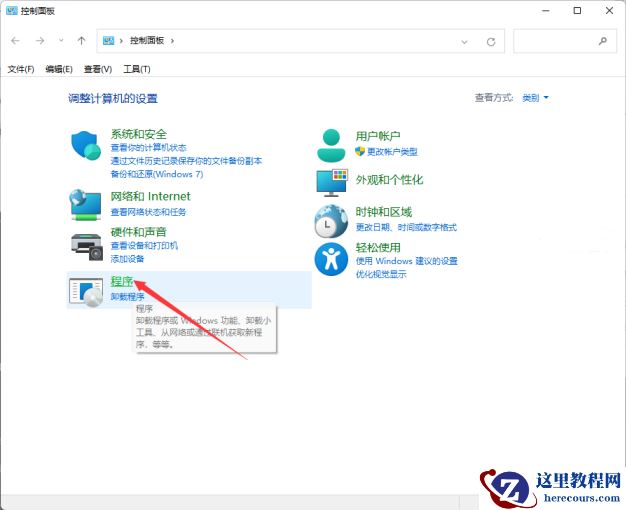Click 添加设备 link
This screenshot has width=626, height=510.
pos(127,259)
